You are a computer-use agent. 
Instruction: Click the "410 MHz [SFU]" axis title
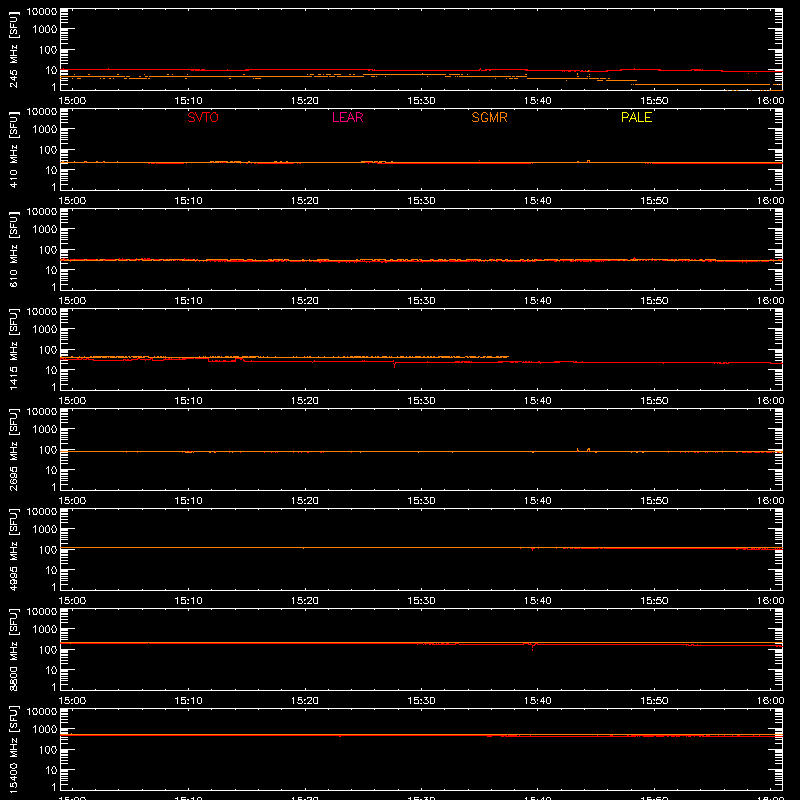(x=14, y=149)
